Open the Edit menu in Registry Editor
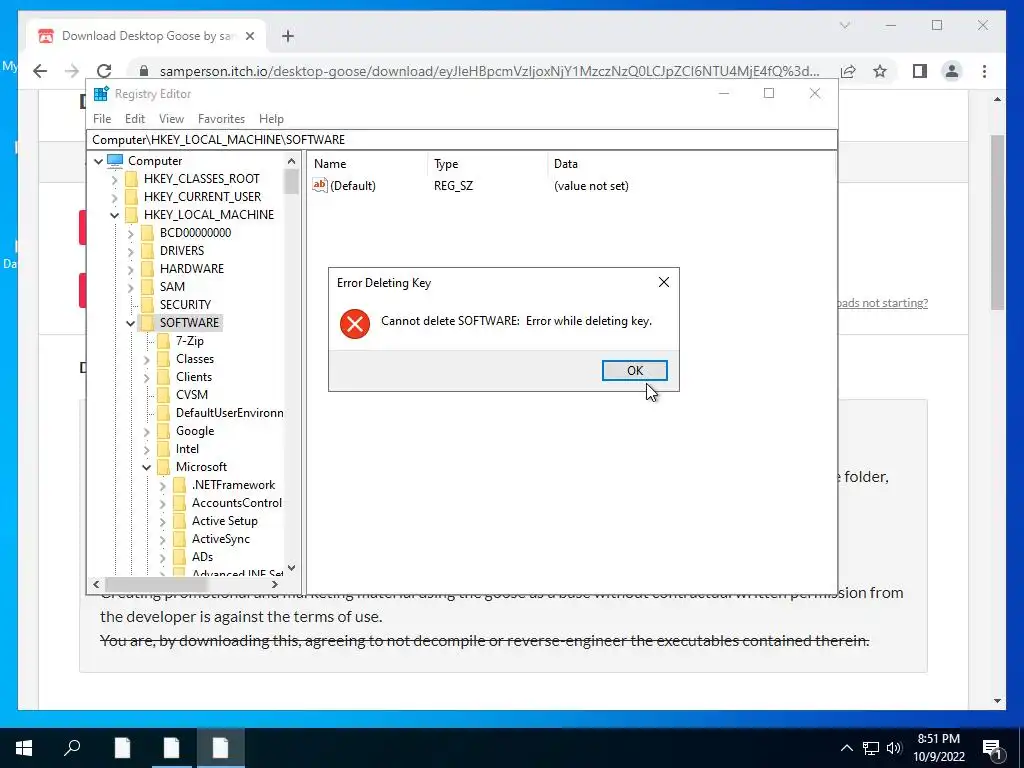This screenshot has height=768, width=1024. point(135,119)
